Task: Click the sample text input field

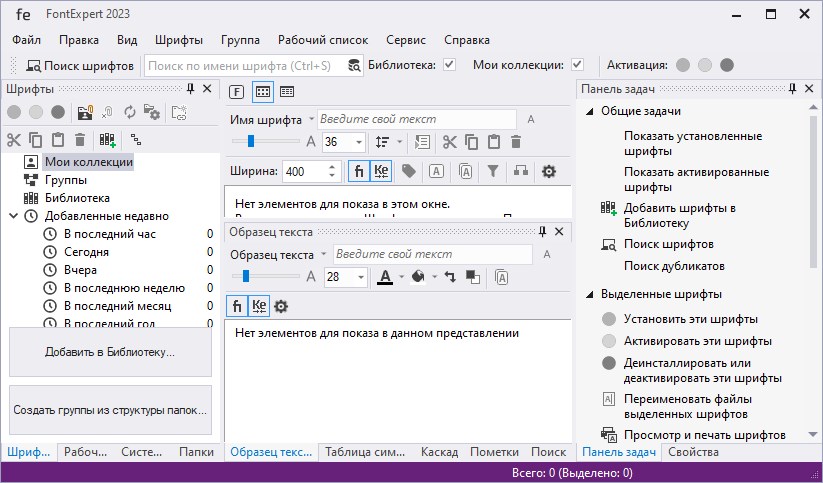Action: 432,254
